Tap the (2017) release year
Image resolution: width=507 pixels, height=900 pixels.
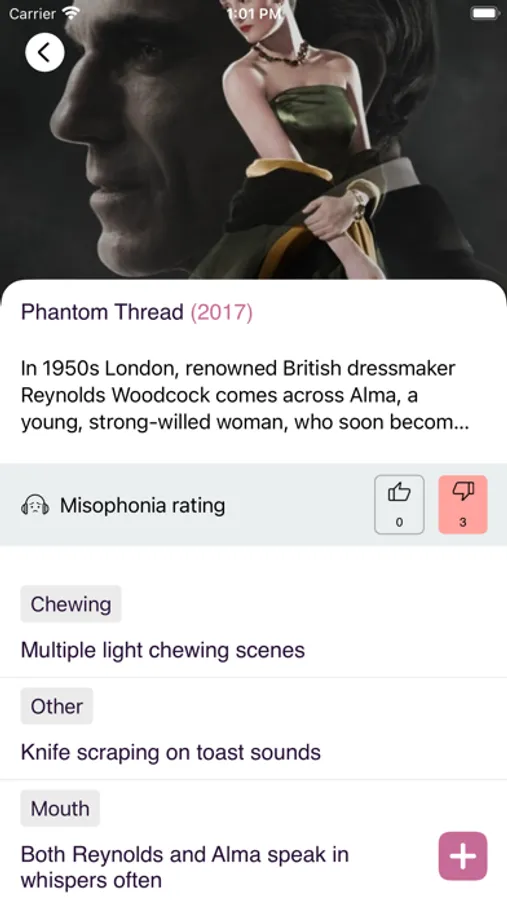221,312
